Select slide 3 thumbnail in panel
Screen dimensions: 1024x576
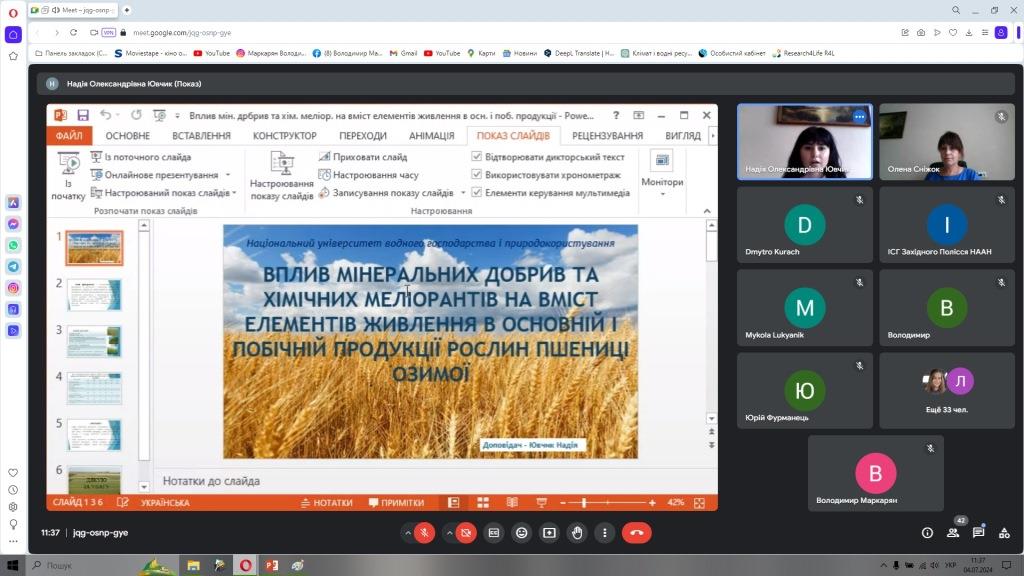[x=94, y=341]
